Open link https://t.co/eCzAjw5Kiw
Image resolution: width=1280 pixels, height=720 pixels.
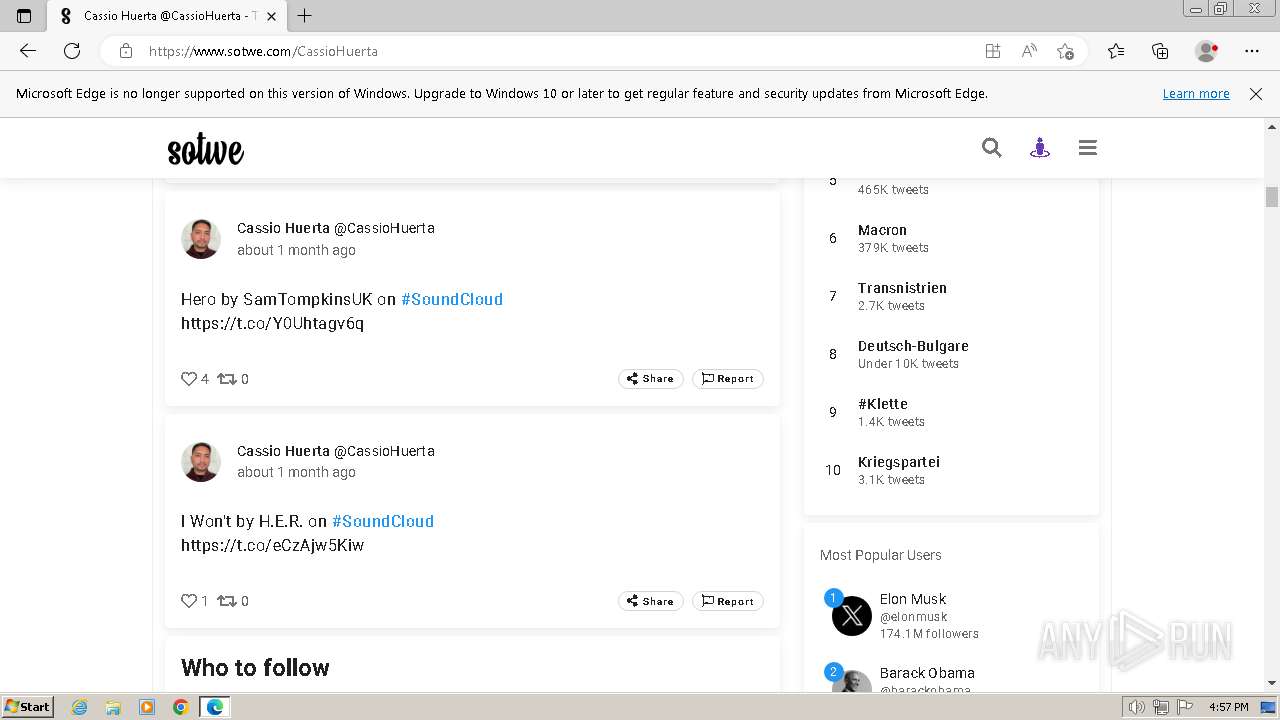[x=272, y=545]
